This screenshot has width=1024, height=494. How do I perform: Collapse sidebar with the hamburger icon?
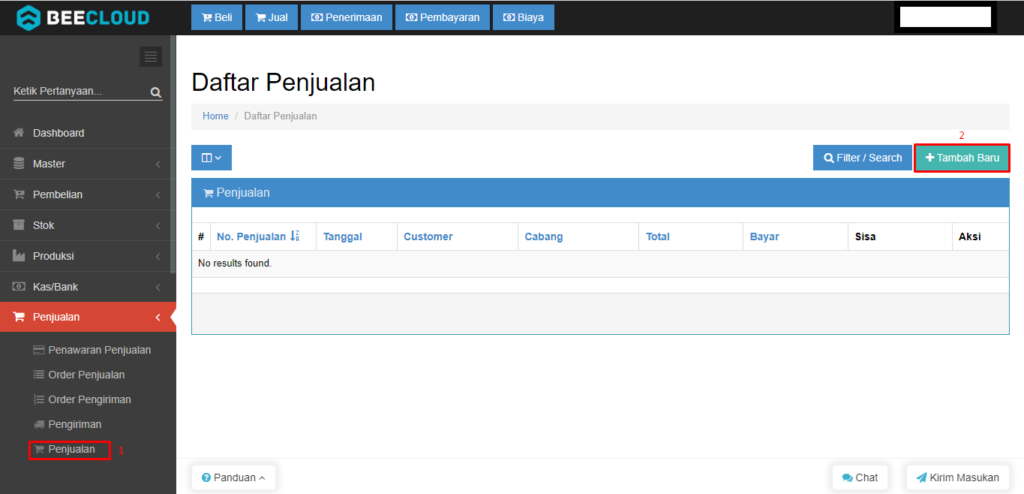pyautogui.click(x=151, y=57)
